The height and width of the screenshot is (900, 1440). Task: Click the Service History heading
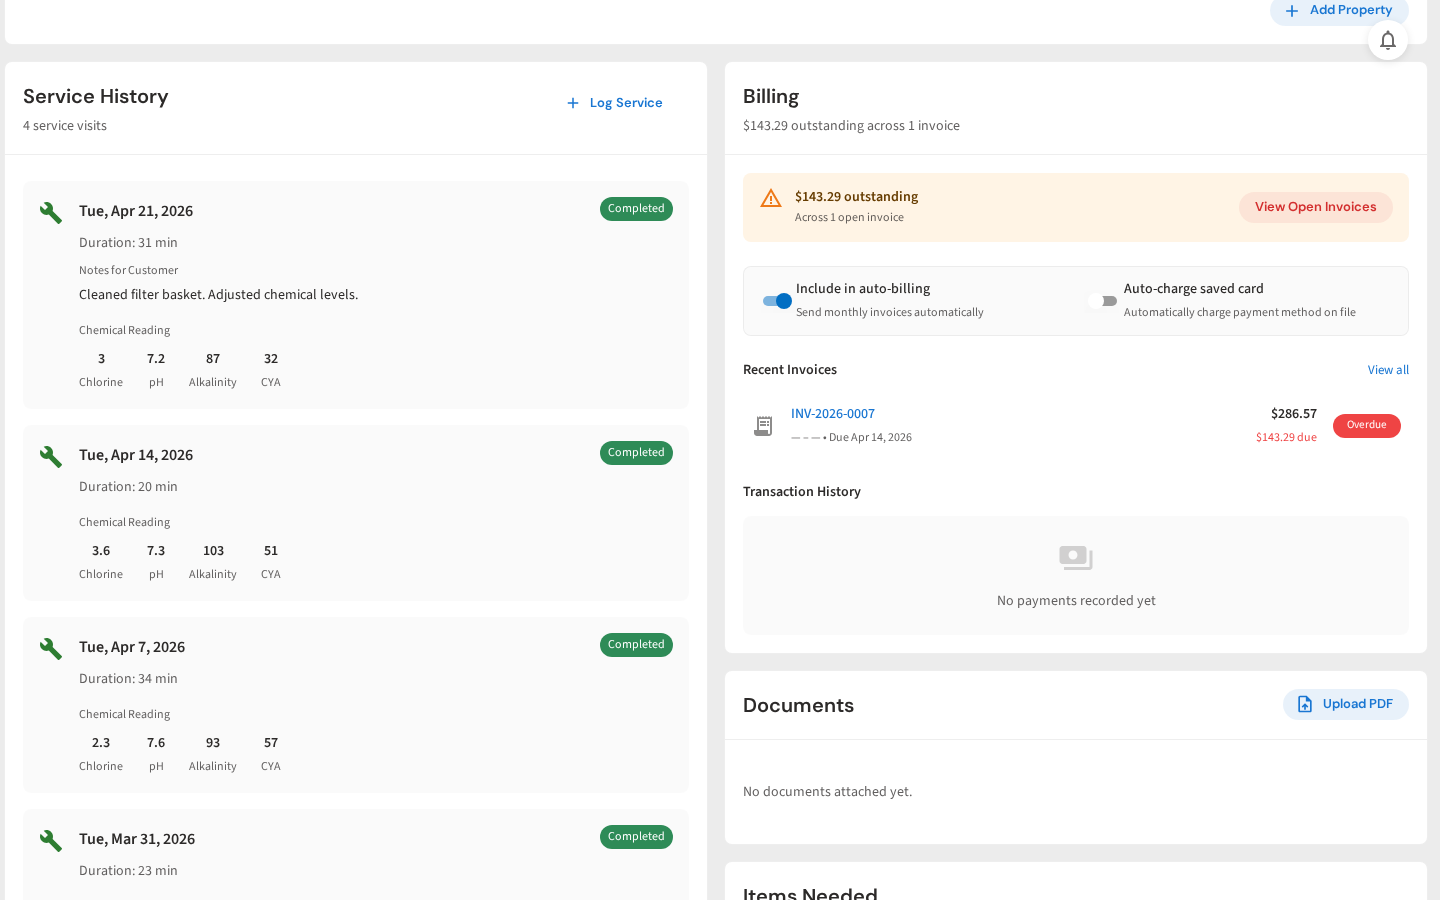coord(96,97)
